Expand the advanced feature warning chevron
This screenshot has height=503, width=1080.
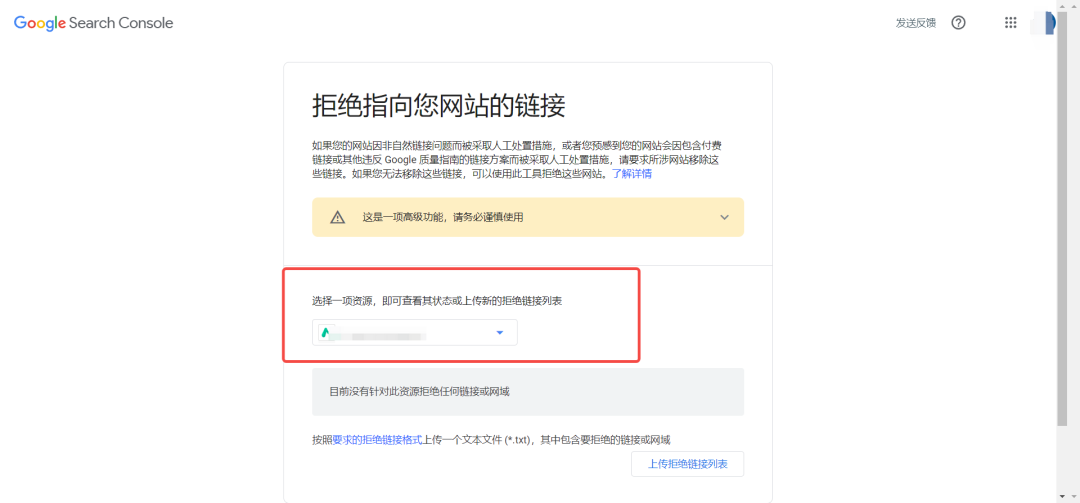724,217
